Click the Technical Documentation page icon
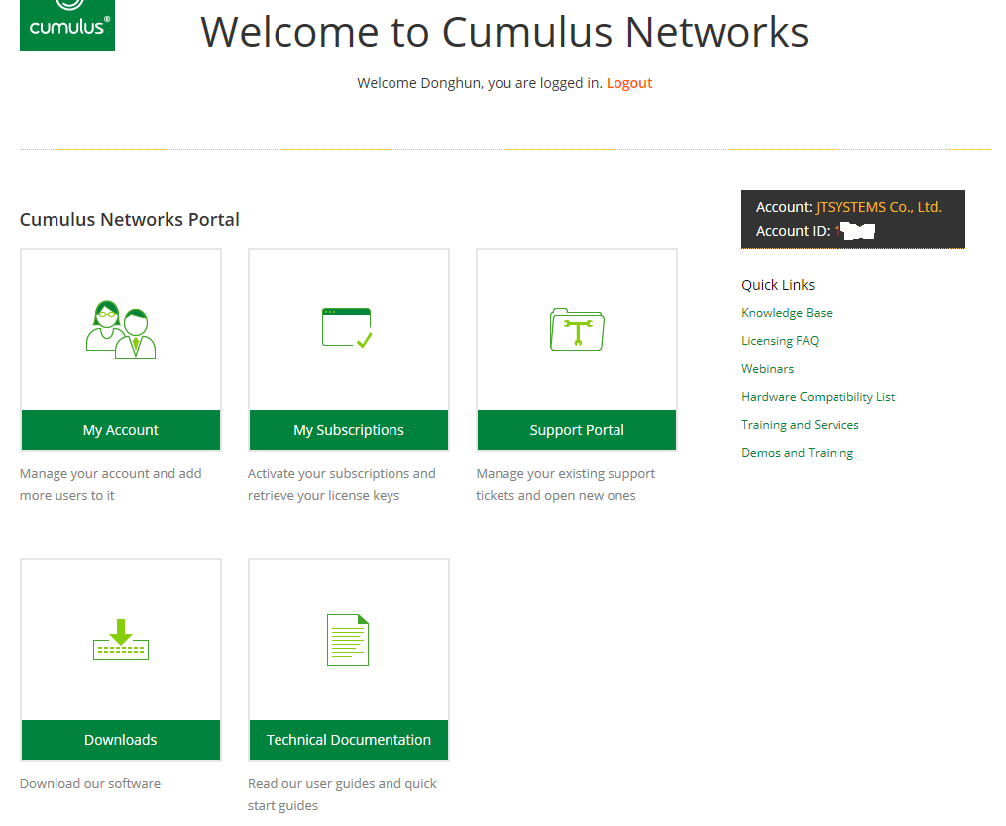Image resolution: width=1006 pixels, height=826 pixels. click(348, 640)
